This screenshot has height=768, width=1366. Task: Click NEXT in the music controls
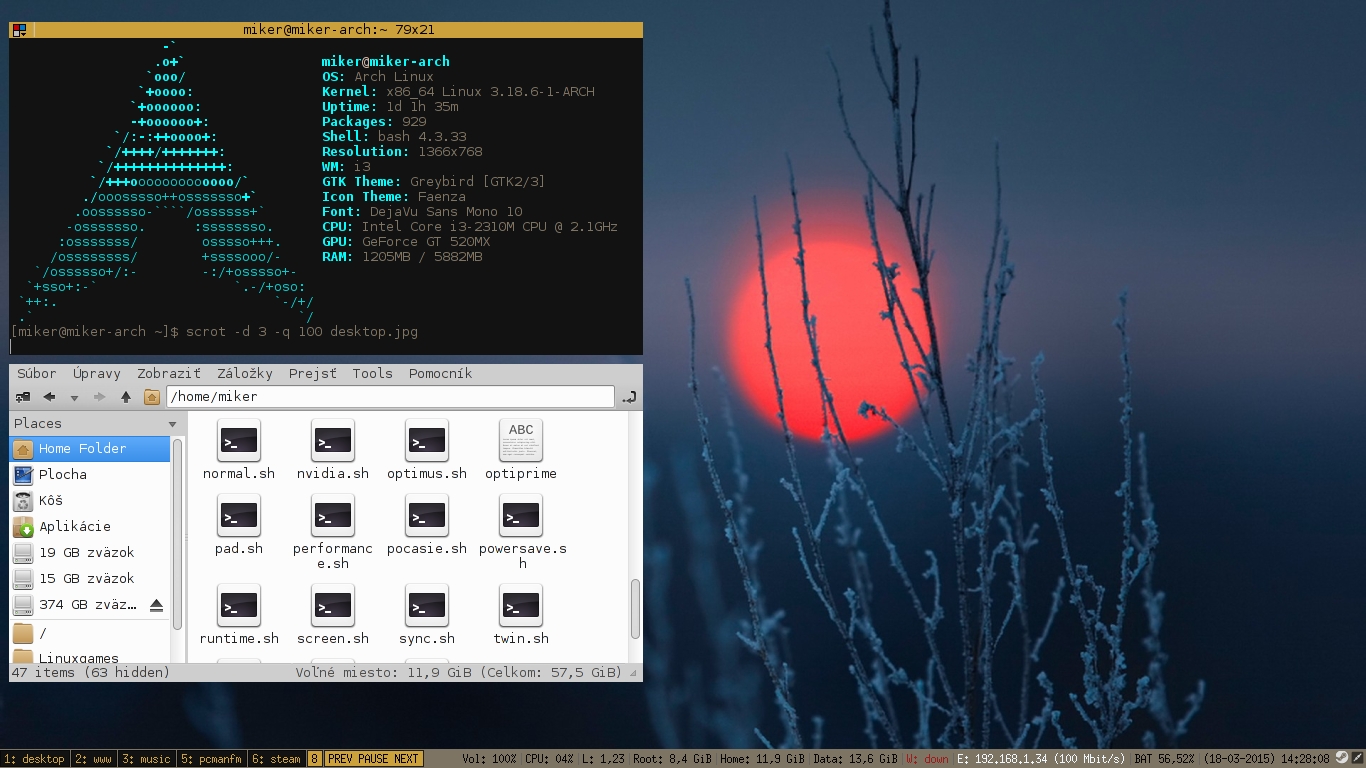tap(406, 759)
